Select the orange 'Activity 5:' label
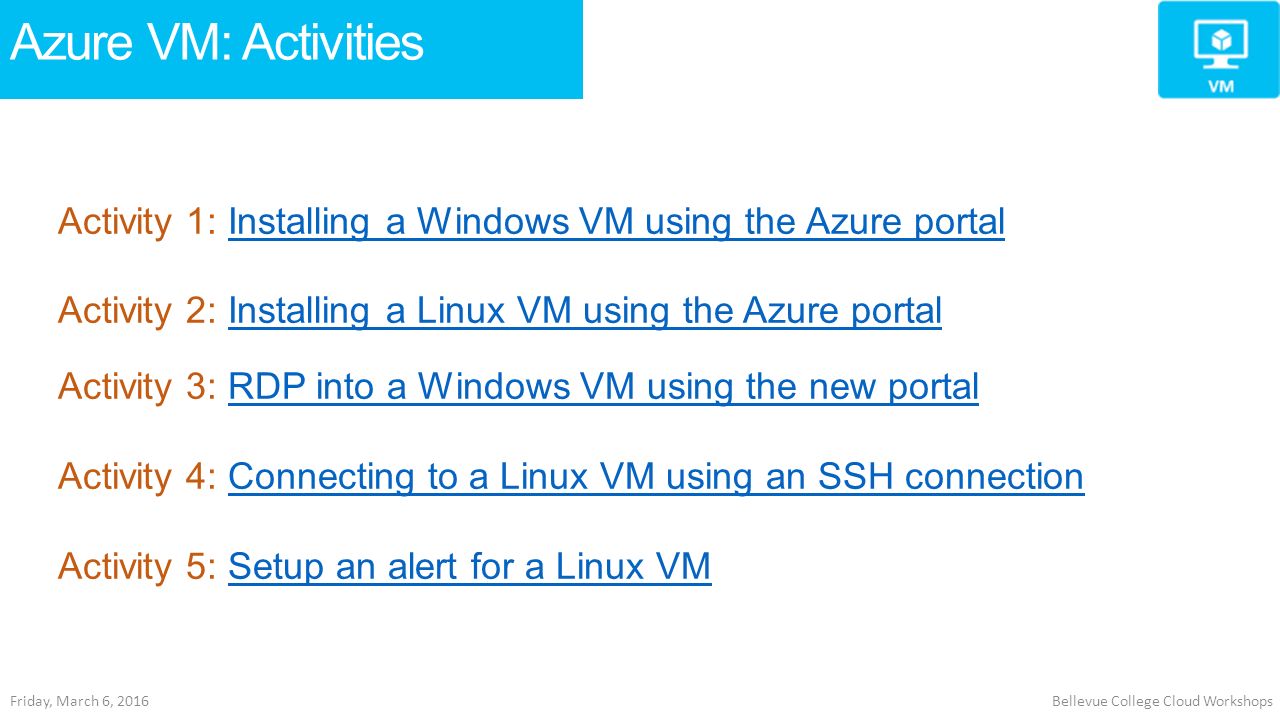 pos(138,567)
